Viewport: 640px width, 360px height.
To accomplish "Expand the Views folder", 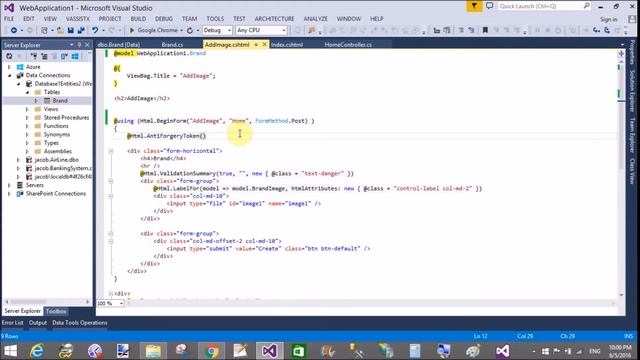I will (27, 109).
